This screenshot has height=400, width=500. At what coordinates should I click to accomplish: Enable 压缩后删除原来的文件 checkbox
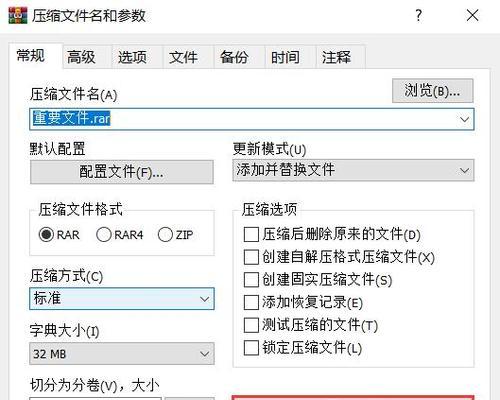point(251,234)
